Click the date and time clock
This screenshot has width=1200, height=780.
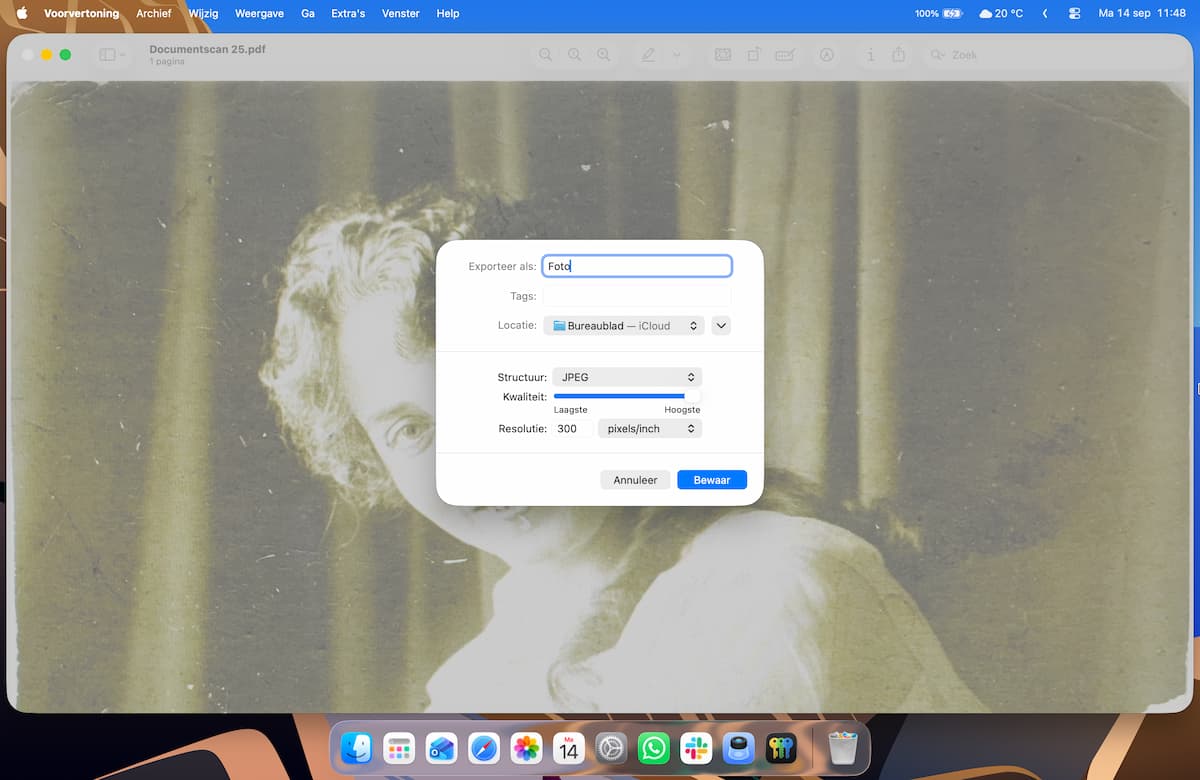(x=1142, y=14)
